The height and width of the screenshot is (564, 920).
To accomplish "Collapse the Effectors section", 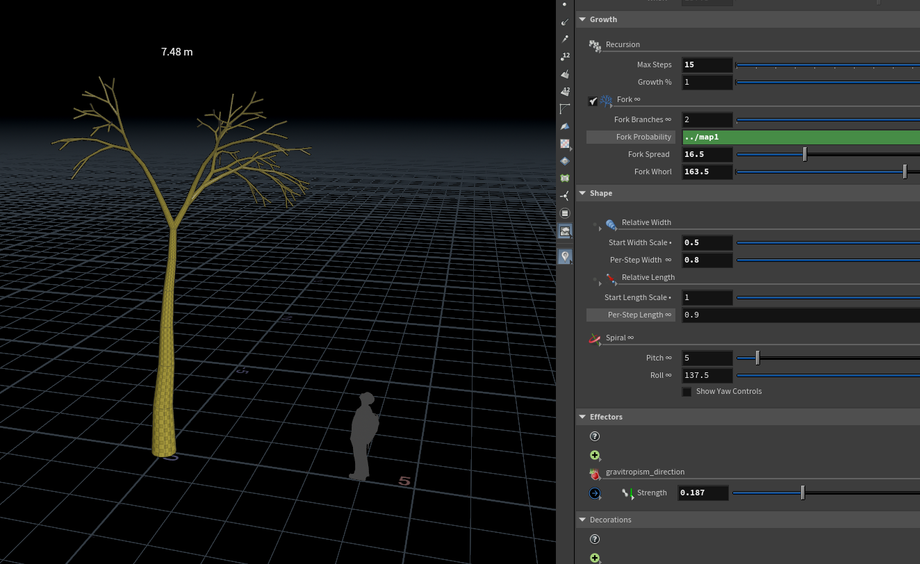I will point(583,417).
